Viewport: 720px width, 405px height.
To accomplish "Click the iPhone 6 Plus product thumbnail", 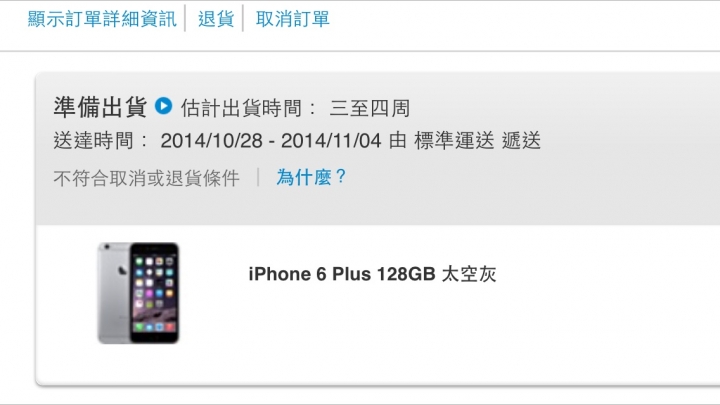I will pyautogui.click(x=138, y=293).
